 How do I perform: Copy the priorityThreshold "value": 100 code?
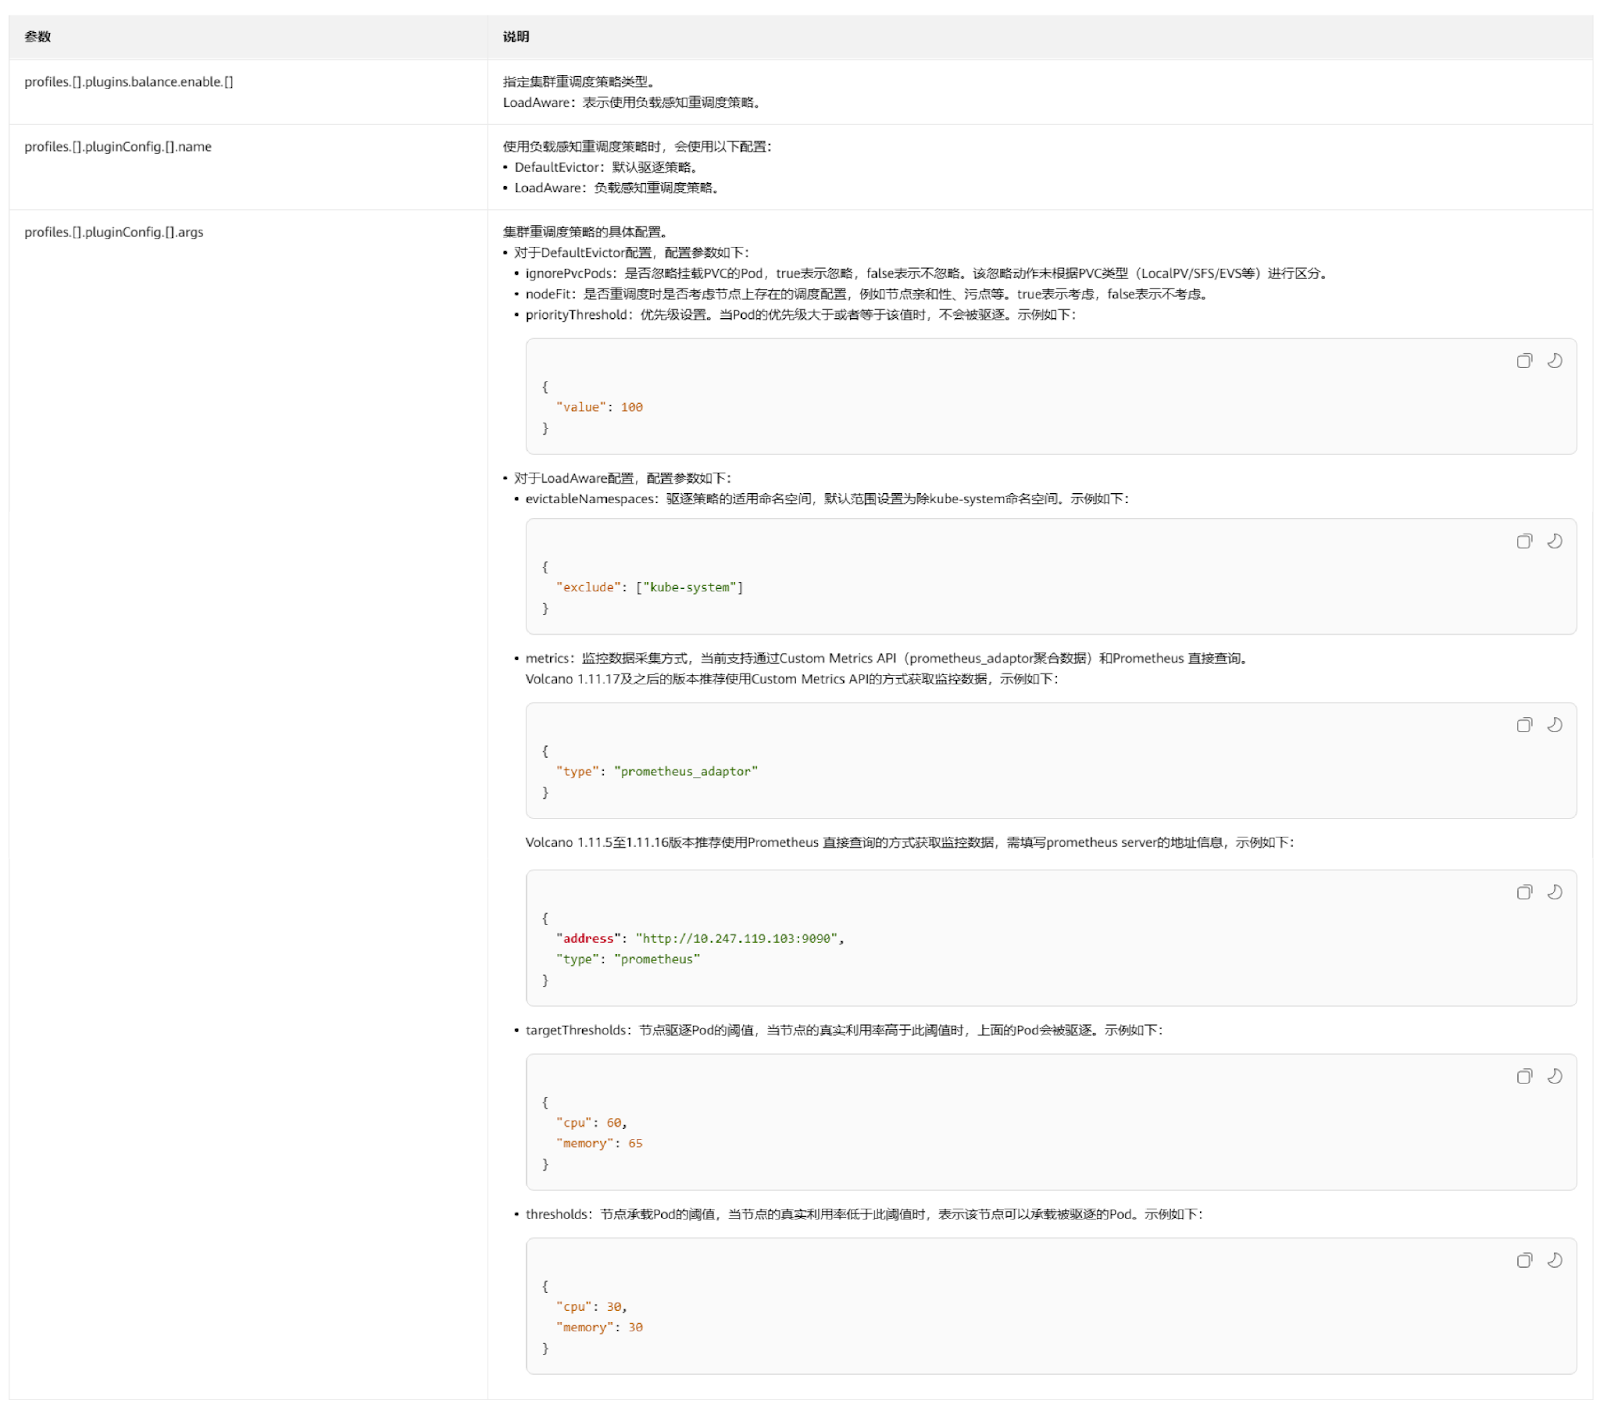(1523, 361)
